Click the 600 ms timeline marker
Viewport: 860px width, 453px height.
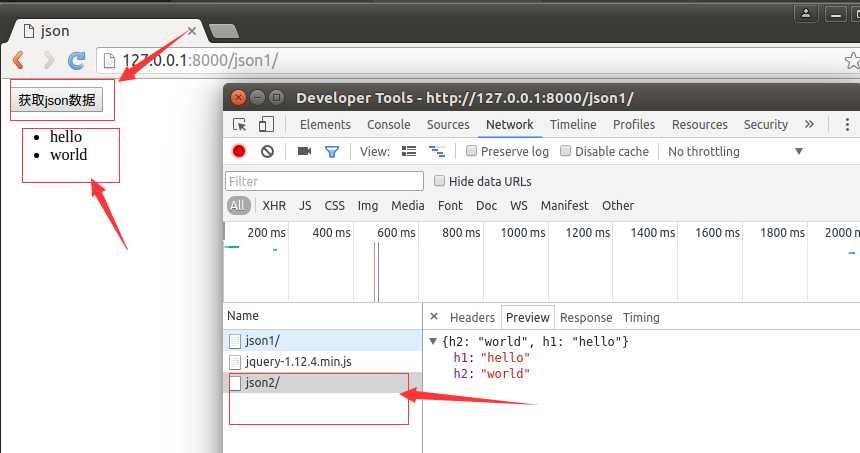point(396,233)
